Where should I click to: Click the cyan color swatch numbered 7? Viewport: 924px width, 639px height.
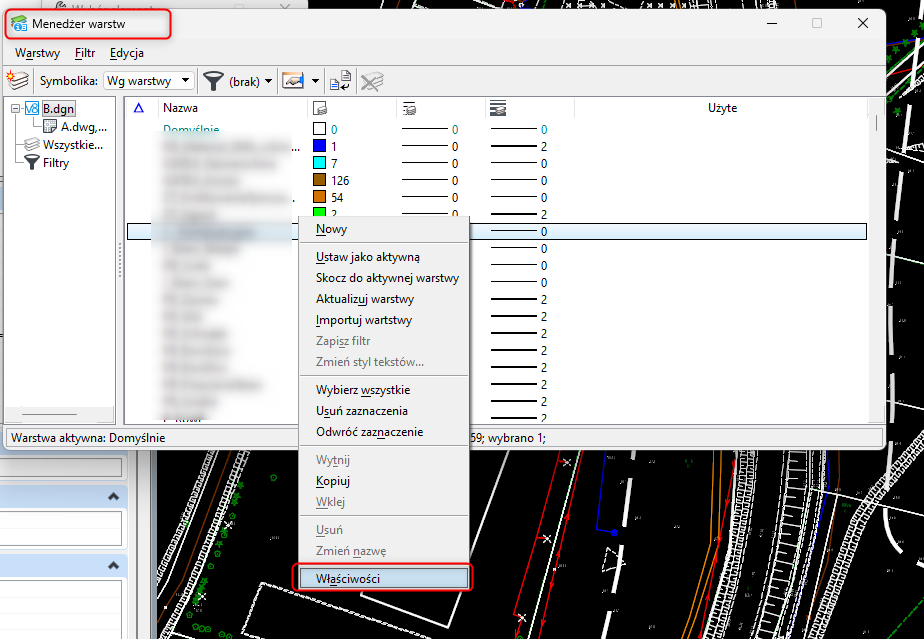point(320,163)
